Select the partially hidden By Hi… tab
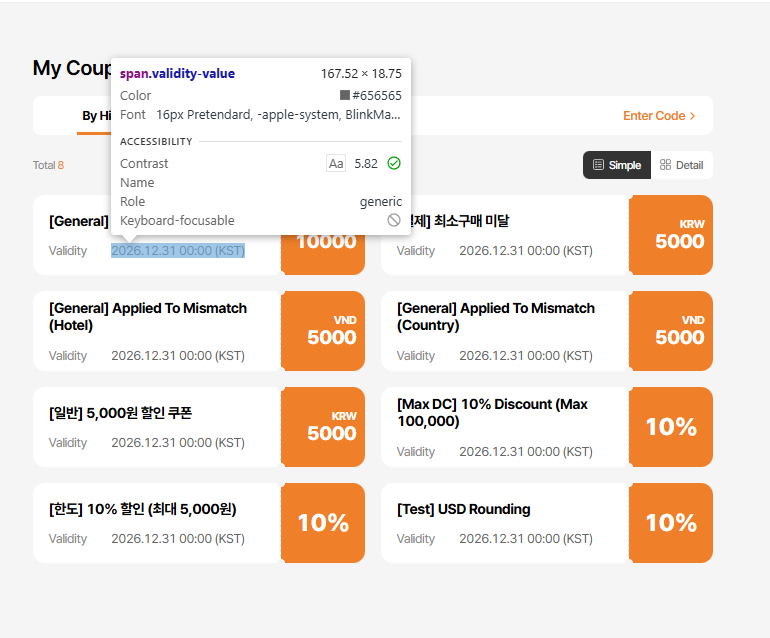Image resolution: width=770 pixels, height=638 pixels. tap(96, 116)
